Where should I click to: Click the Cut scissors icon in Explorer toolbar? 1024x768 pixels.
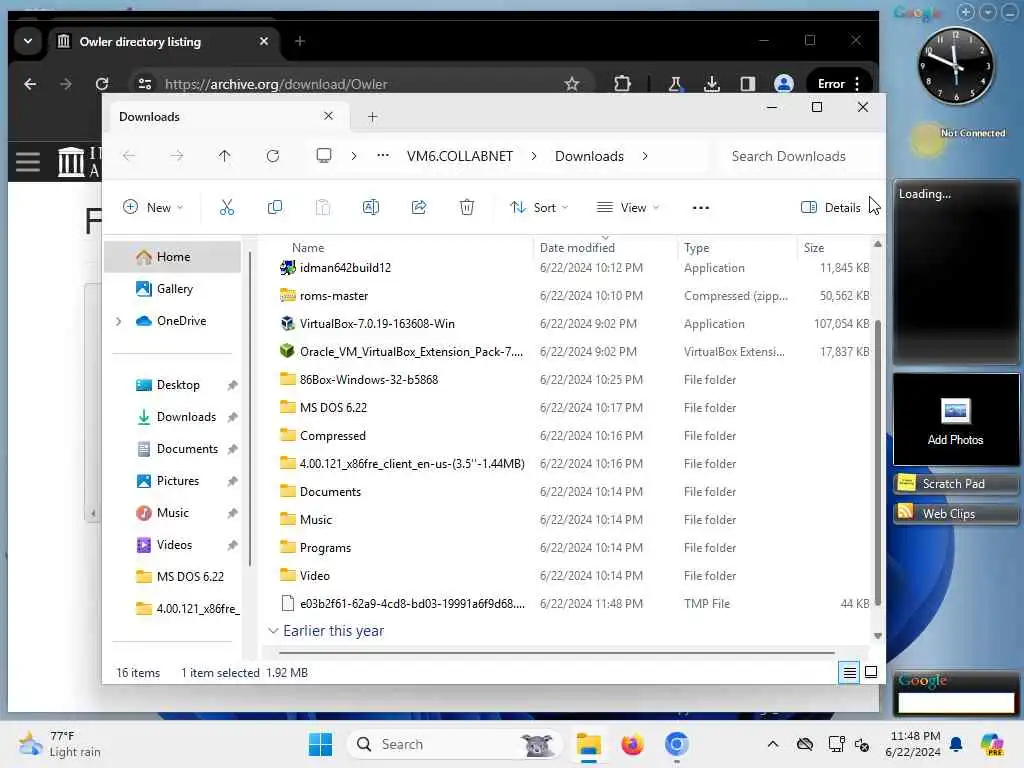pos(227,208)
